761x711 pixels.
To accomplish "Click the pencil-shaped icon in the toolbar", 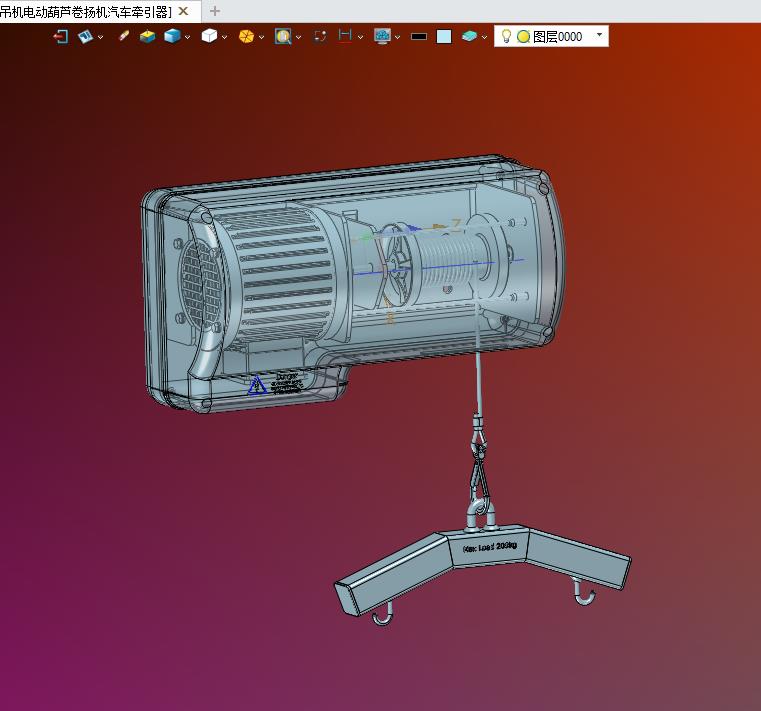I will pyautogui.click(x=123, y=36).
